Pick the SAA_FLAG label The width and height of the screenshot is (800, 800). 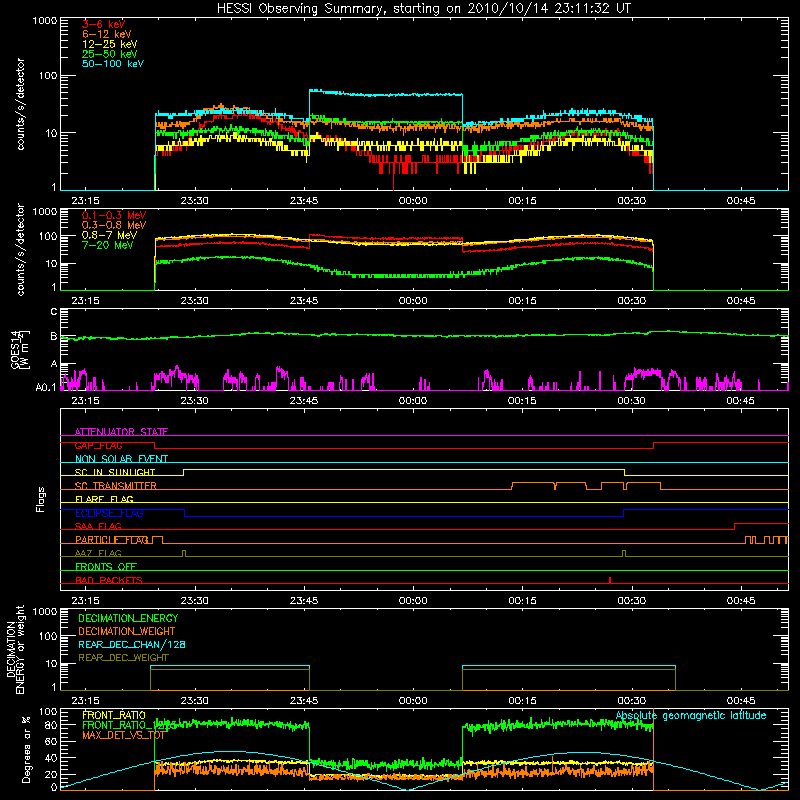[x=98, y=526]
